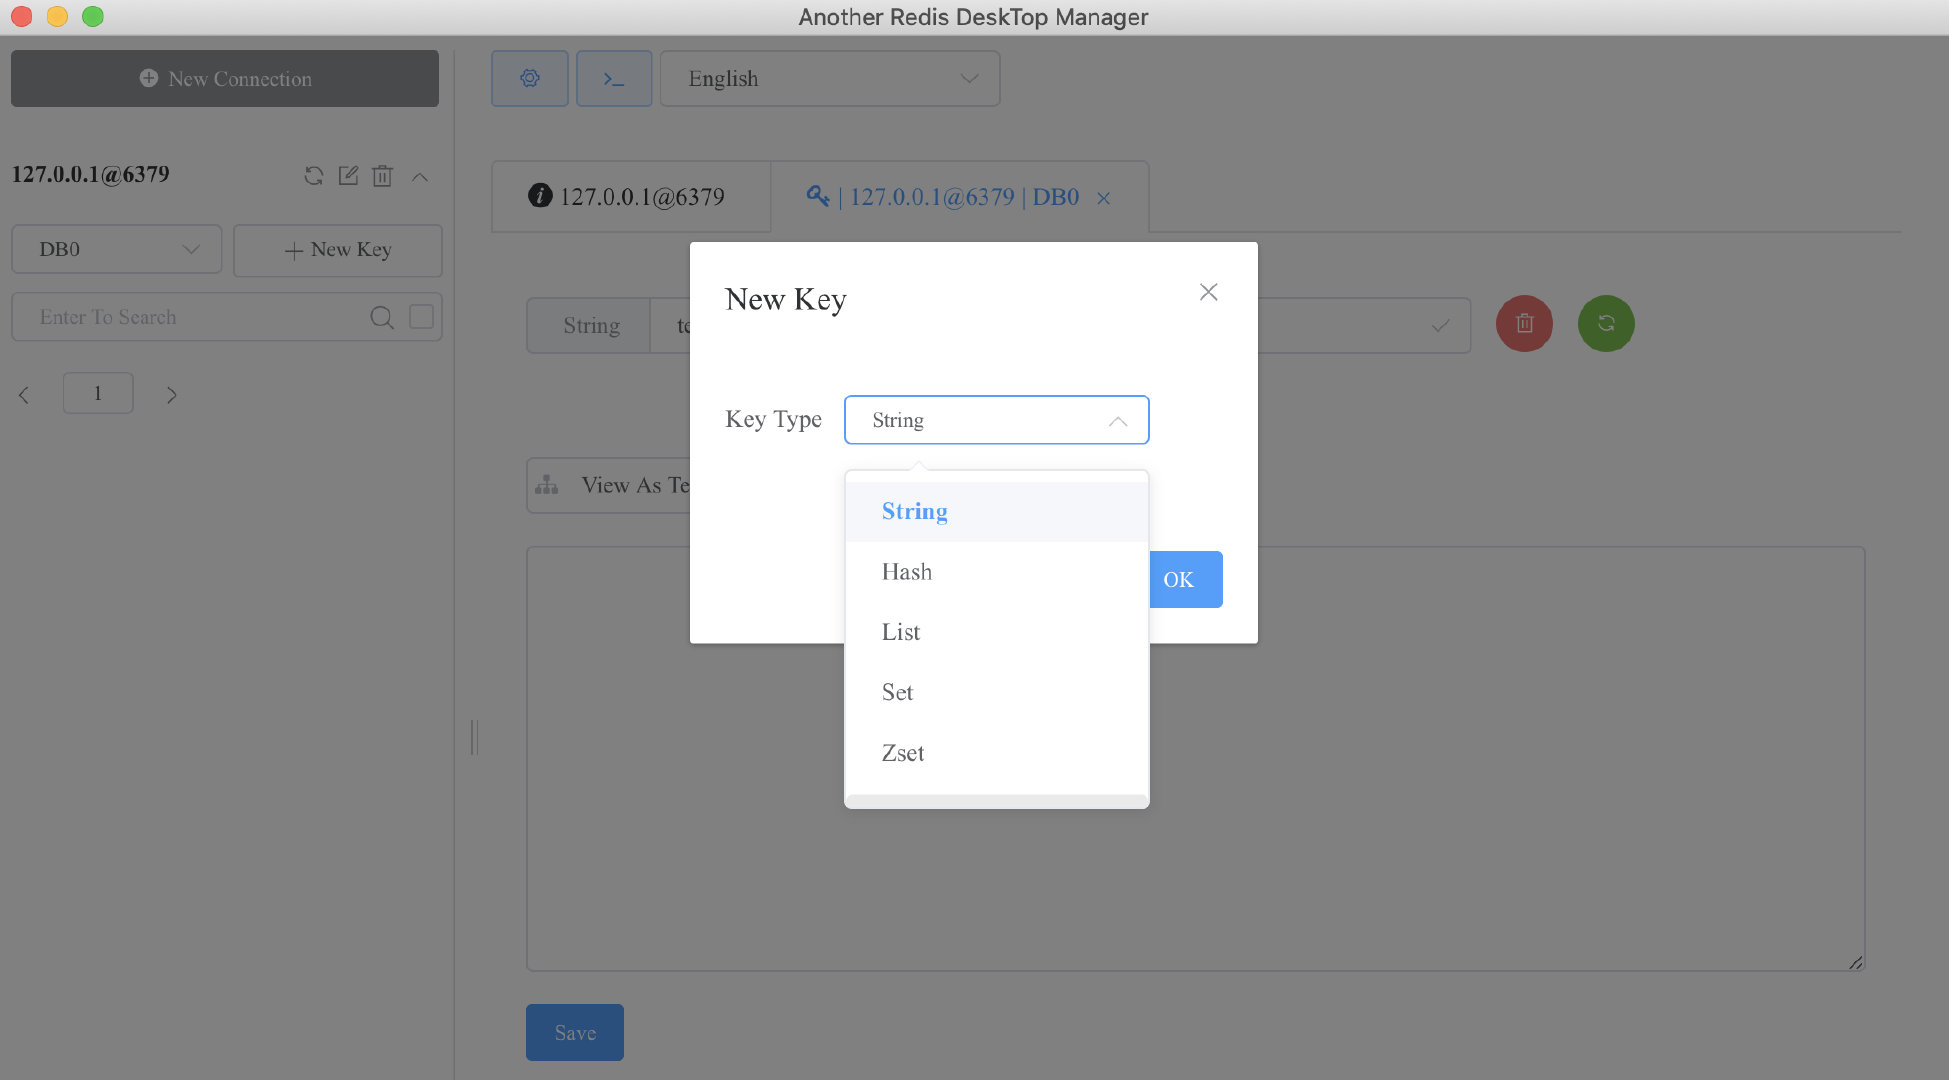Viewport: 1949px width, 1080px height.
Task: Edit the 127.0.0.1@6379 connection
Action: pyautogui.click(x=348, y=176)
